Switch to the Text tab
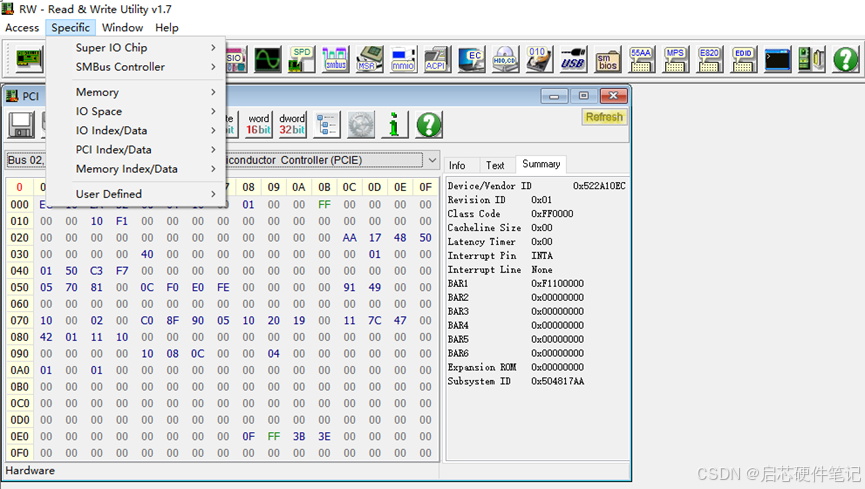Image resolution: width=865 pixels, height=489 pixels. pyautogui.click(x=495, y=165)
